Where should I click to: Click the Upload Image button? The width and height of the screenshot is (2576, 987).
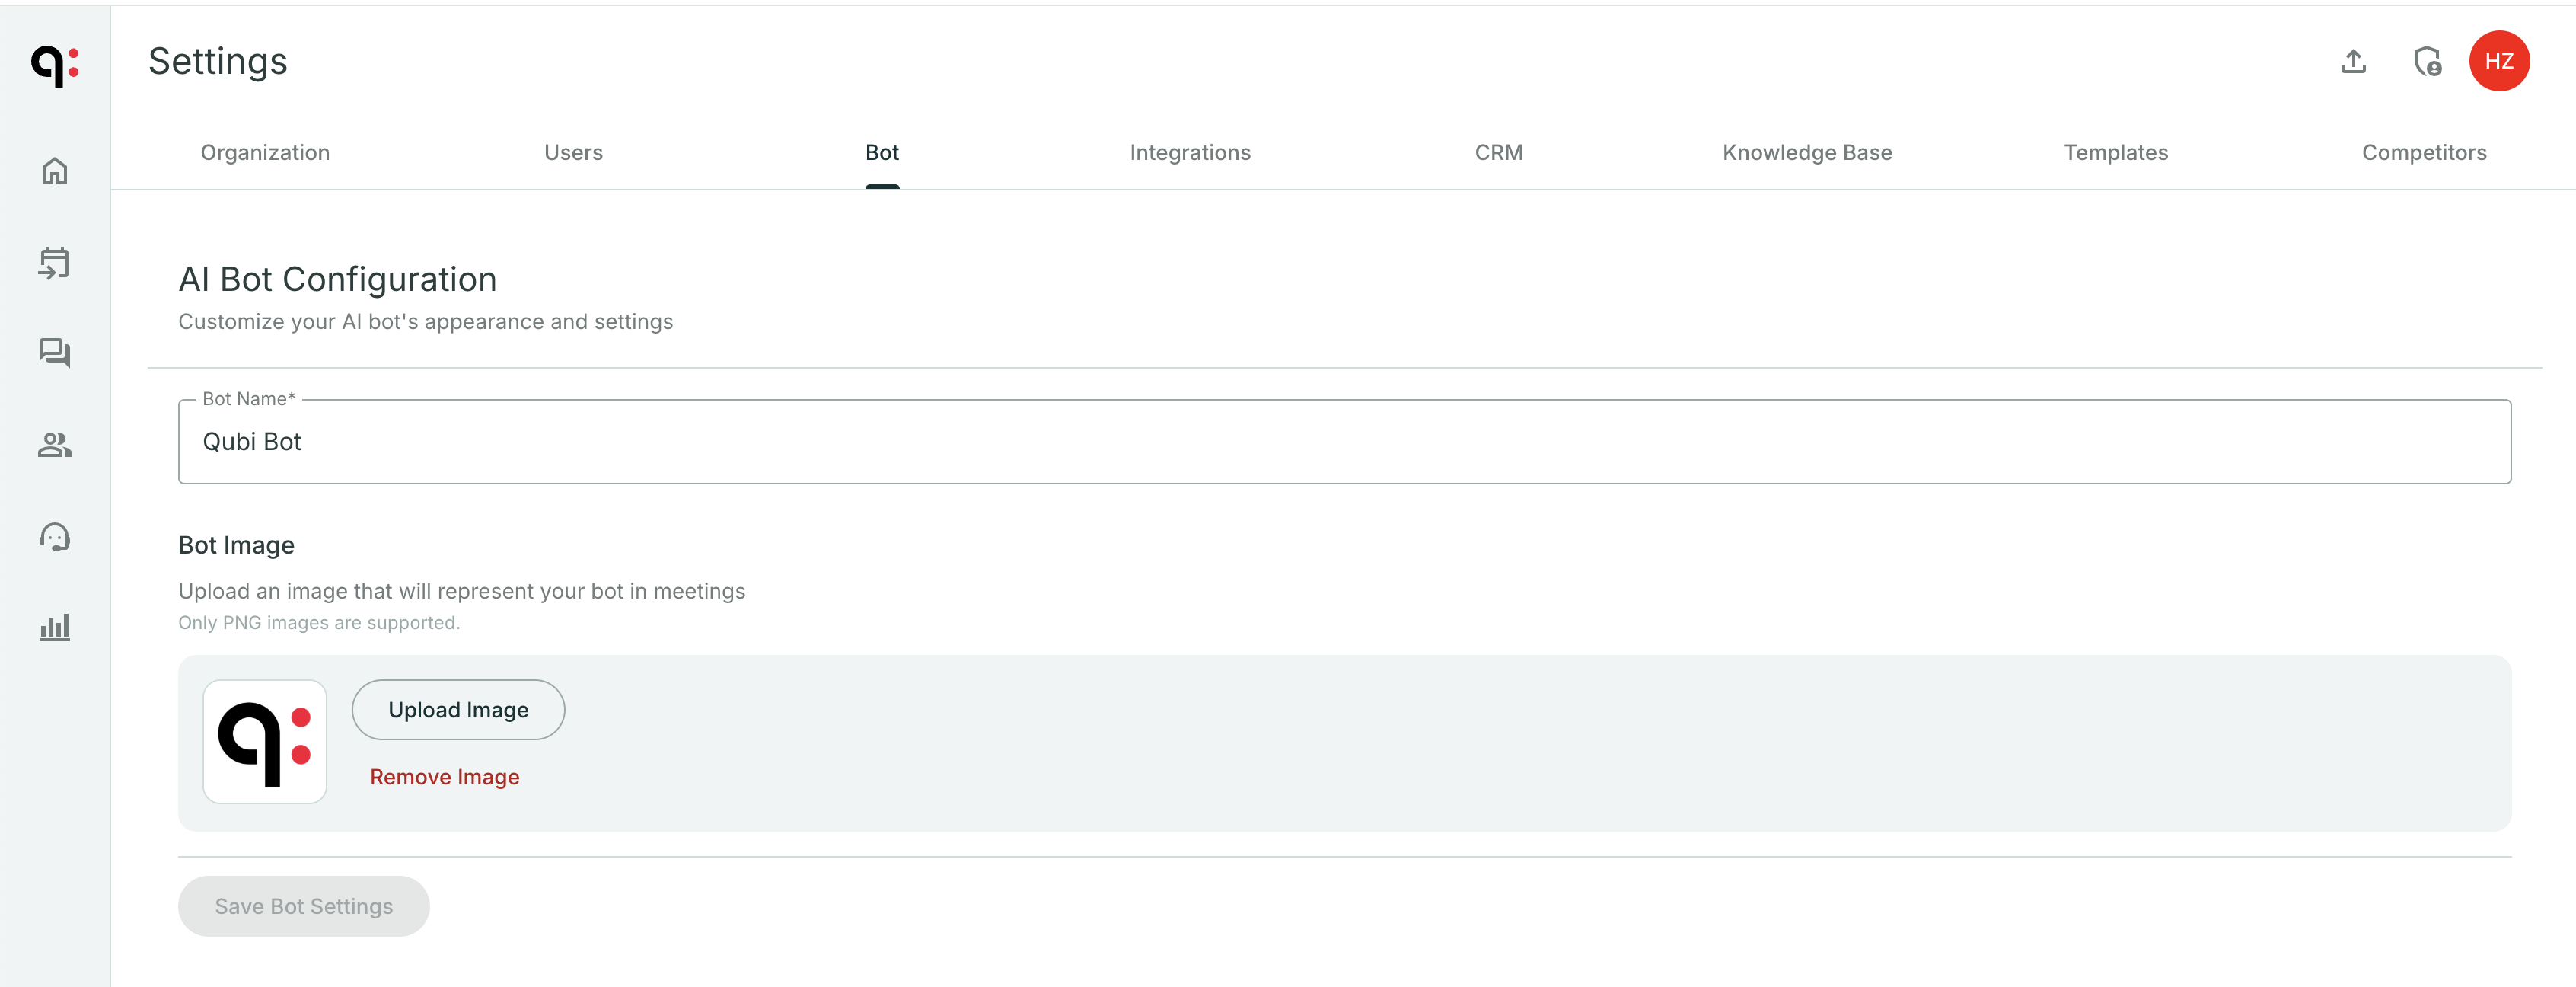point(458,709)
